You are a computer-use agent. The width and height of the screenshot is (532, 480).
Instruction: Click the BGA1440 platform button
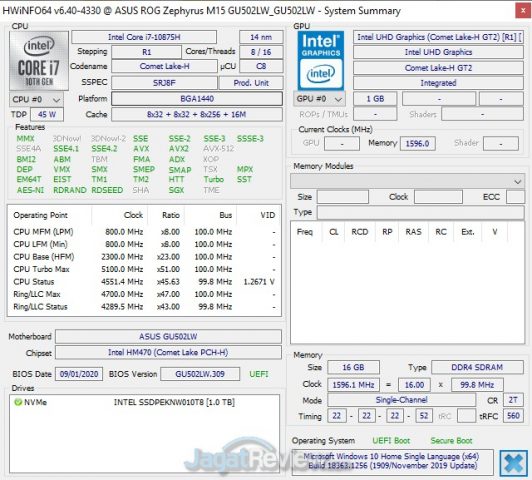(197, 99)
